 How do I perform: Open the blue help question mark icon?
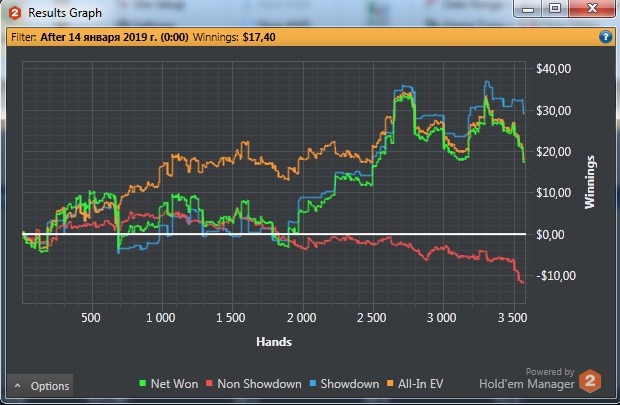605,37
